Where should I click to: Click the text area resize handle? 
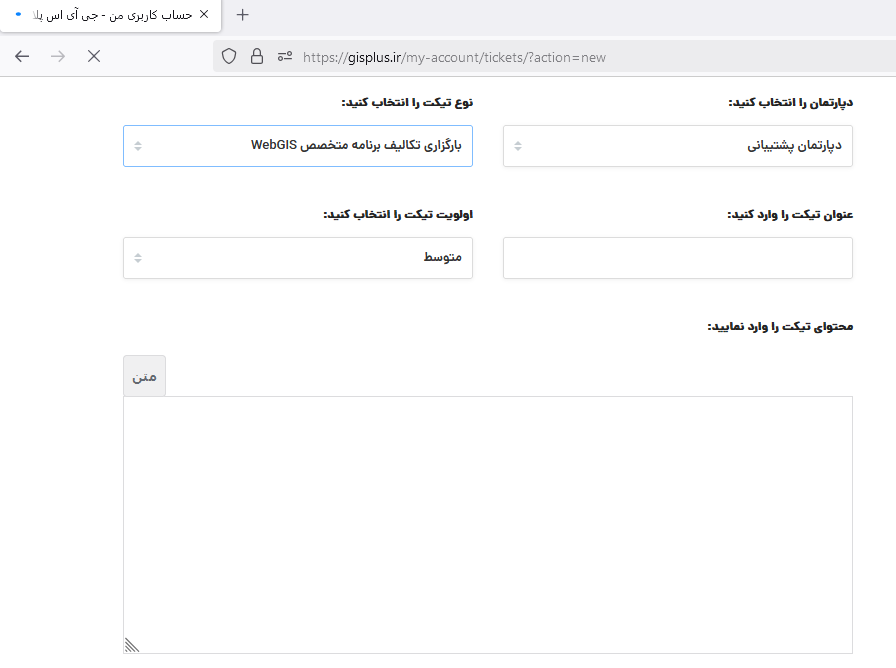(132, 645)
